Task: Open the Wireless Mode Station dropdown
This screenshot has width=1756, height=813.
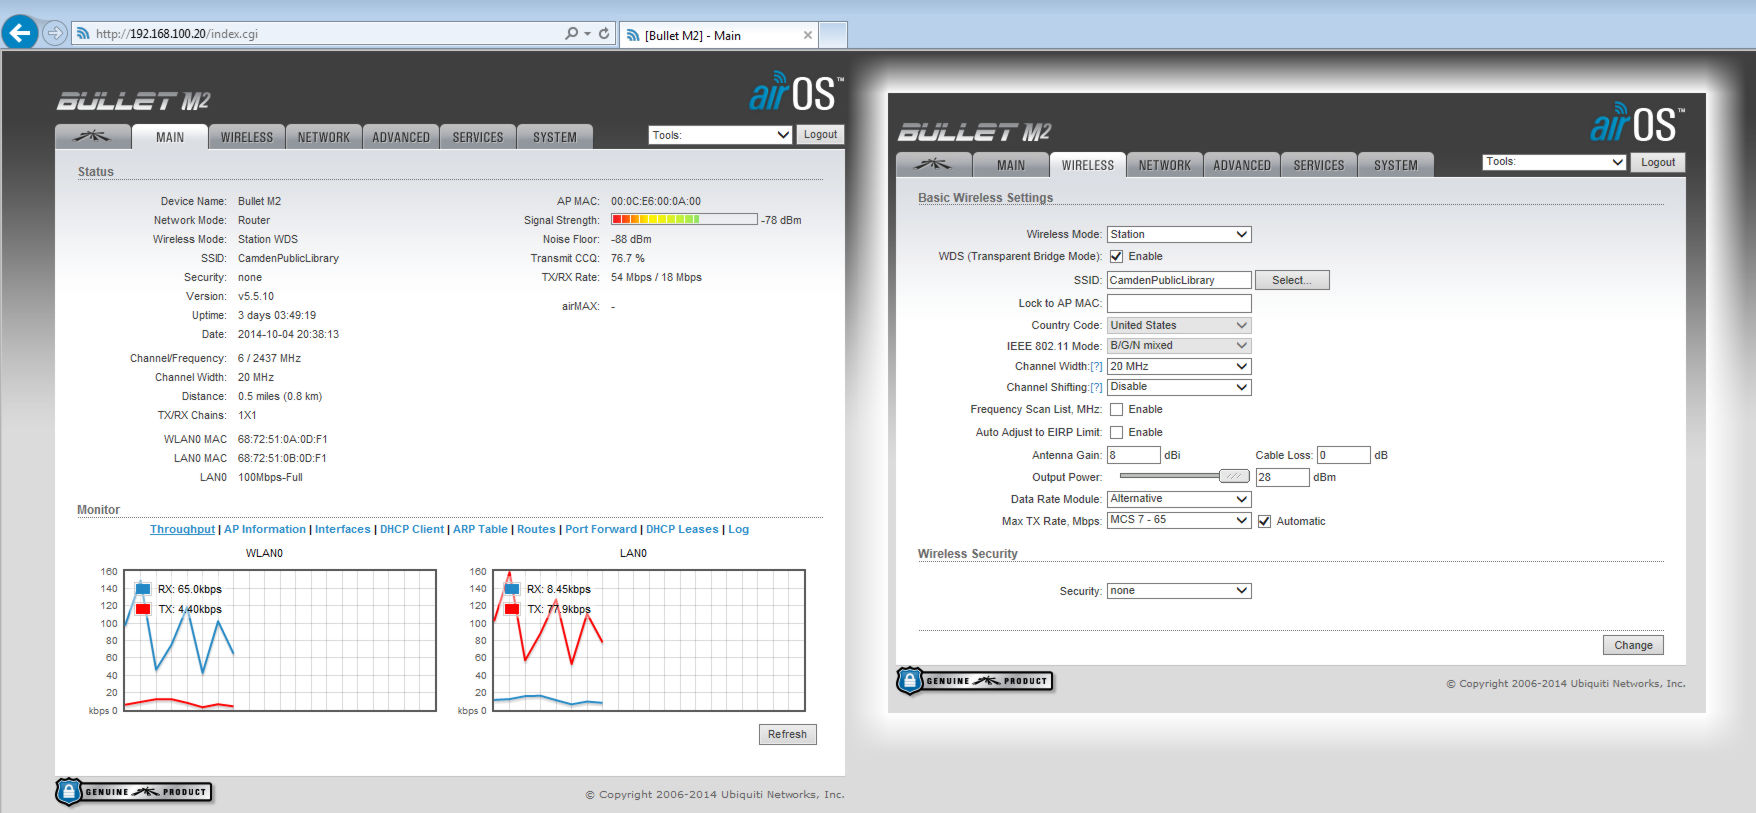Action: click(x=1179, y=234)
